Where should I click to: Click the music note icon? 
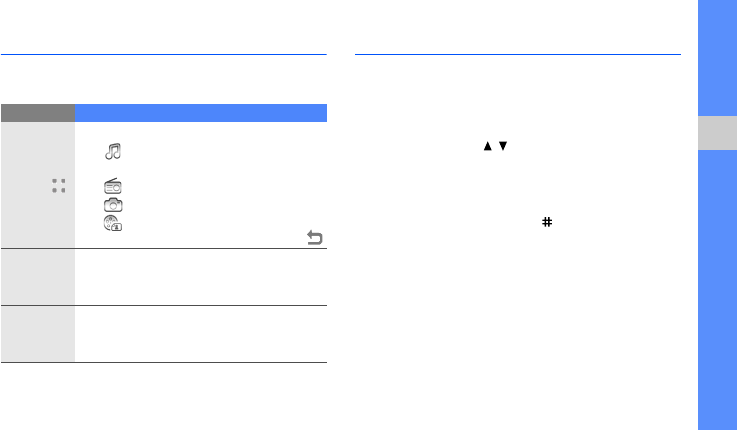coord(113,151)
